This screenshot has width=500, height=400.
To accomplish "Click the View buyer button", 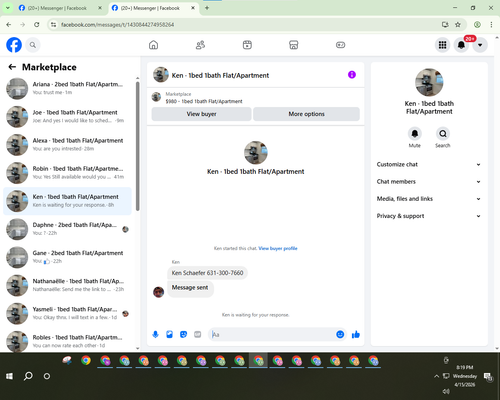I will [201, 114].
